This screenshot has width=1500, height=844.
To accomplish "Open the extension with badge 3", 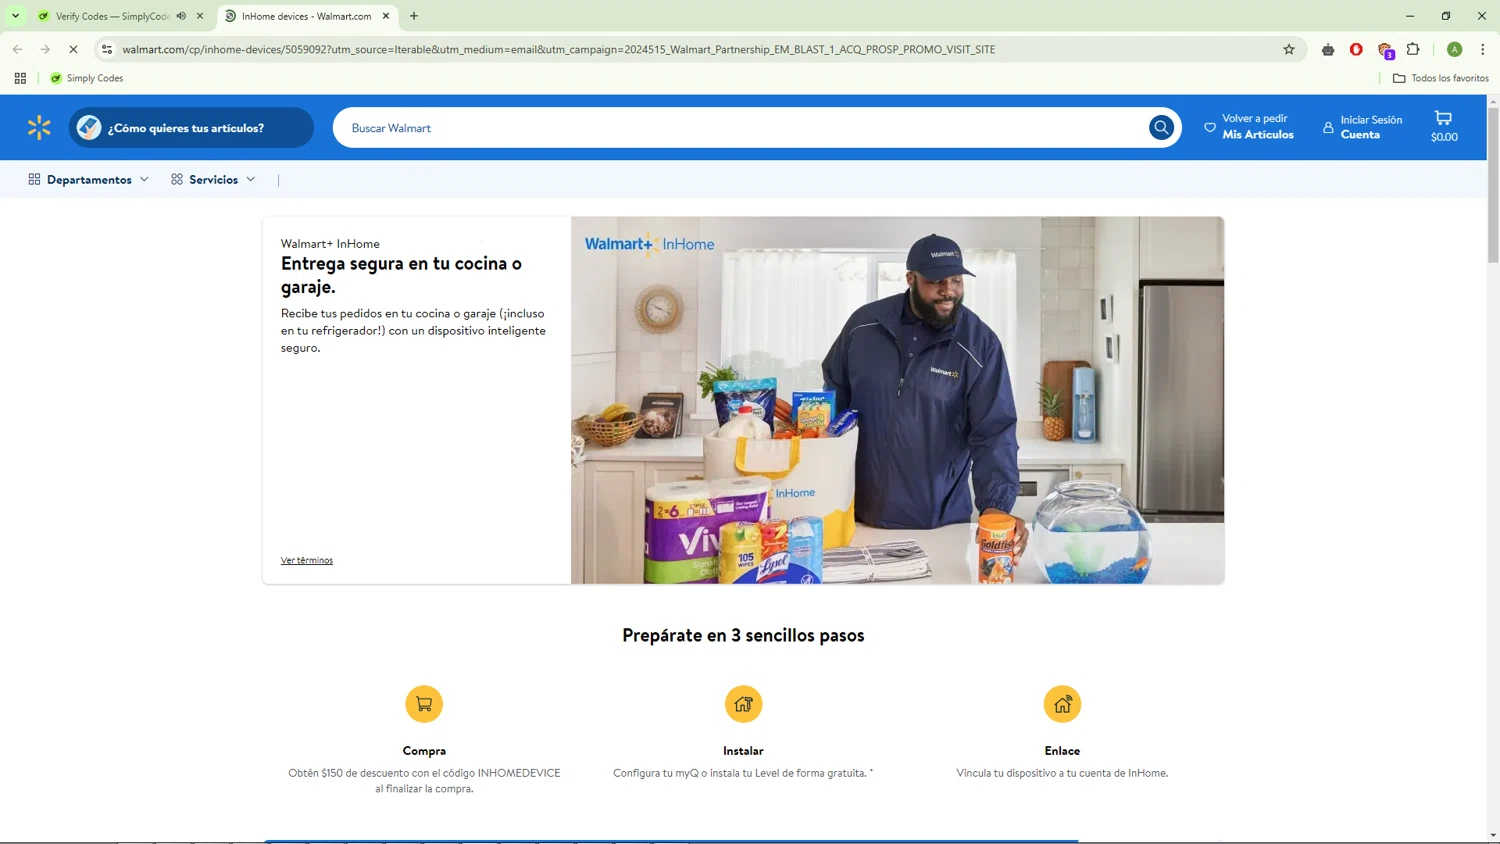I will click(1385, 50).
